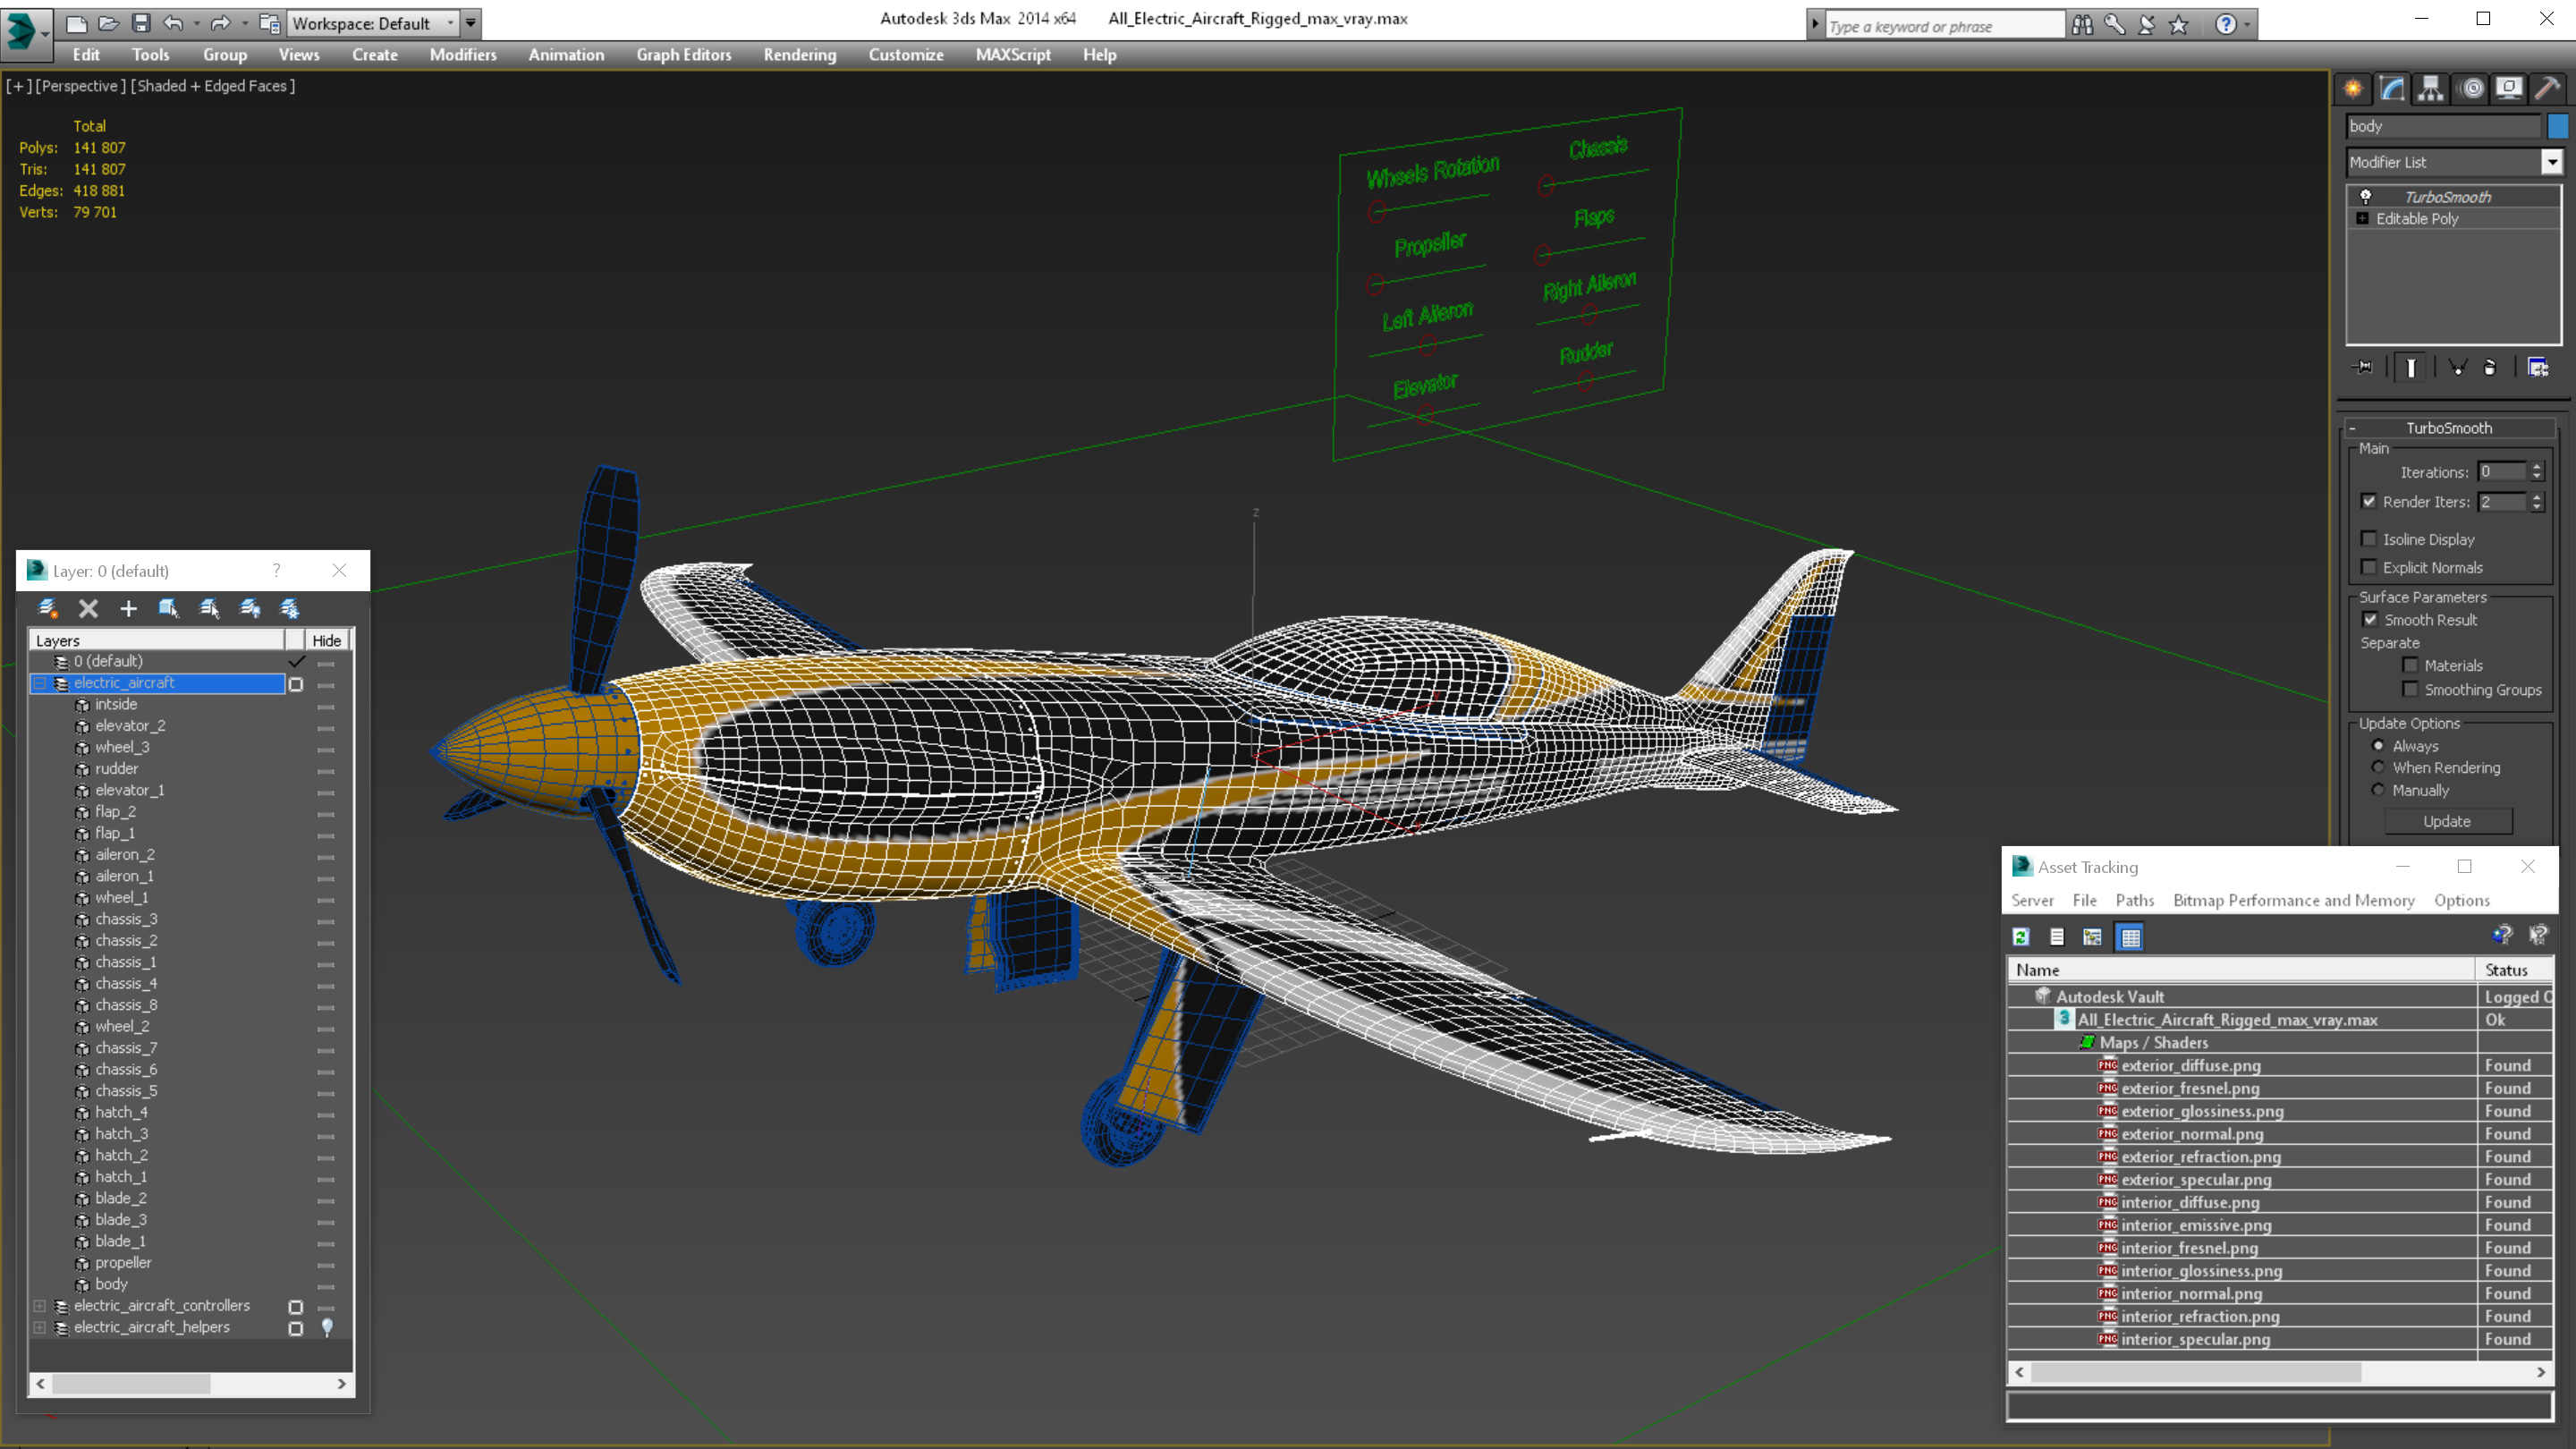Screen dimensions: 2576x1449
Task: Click the Redo arrow icon
Action: [221, 23]
